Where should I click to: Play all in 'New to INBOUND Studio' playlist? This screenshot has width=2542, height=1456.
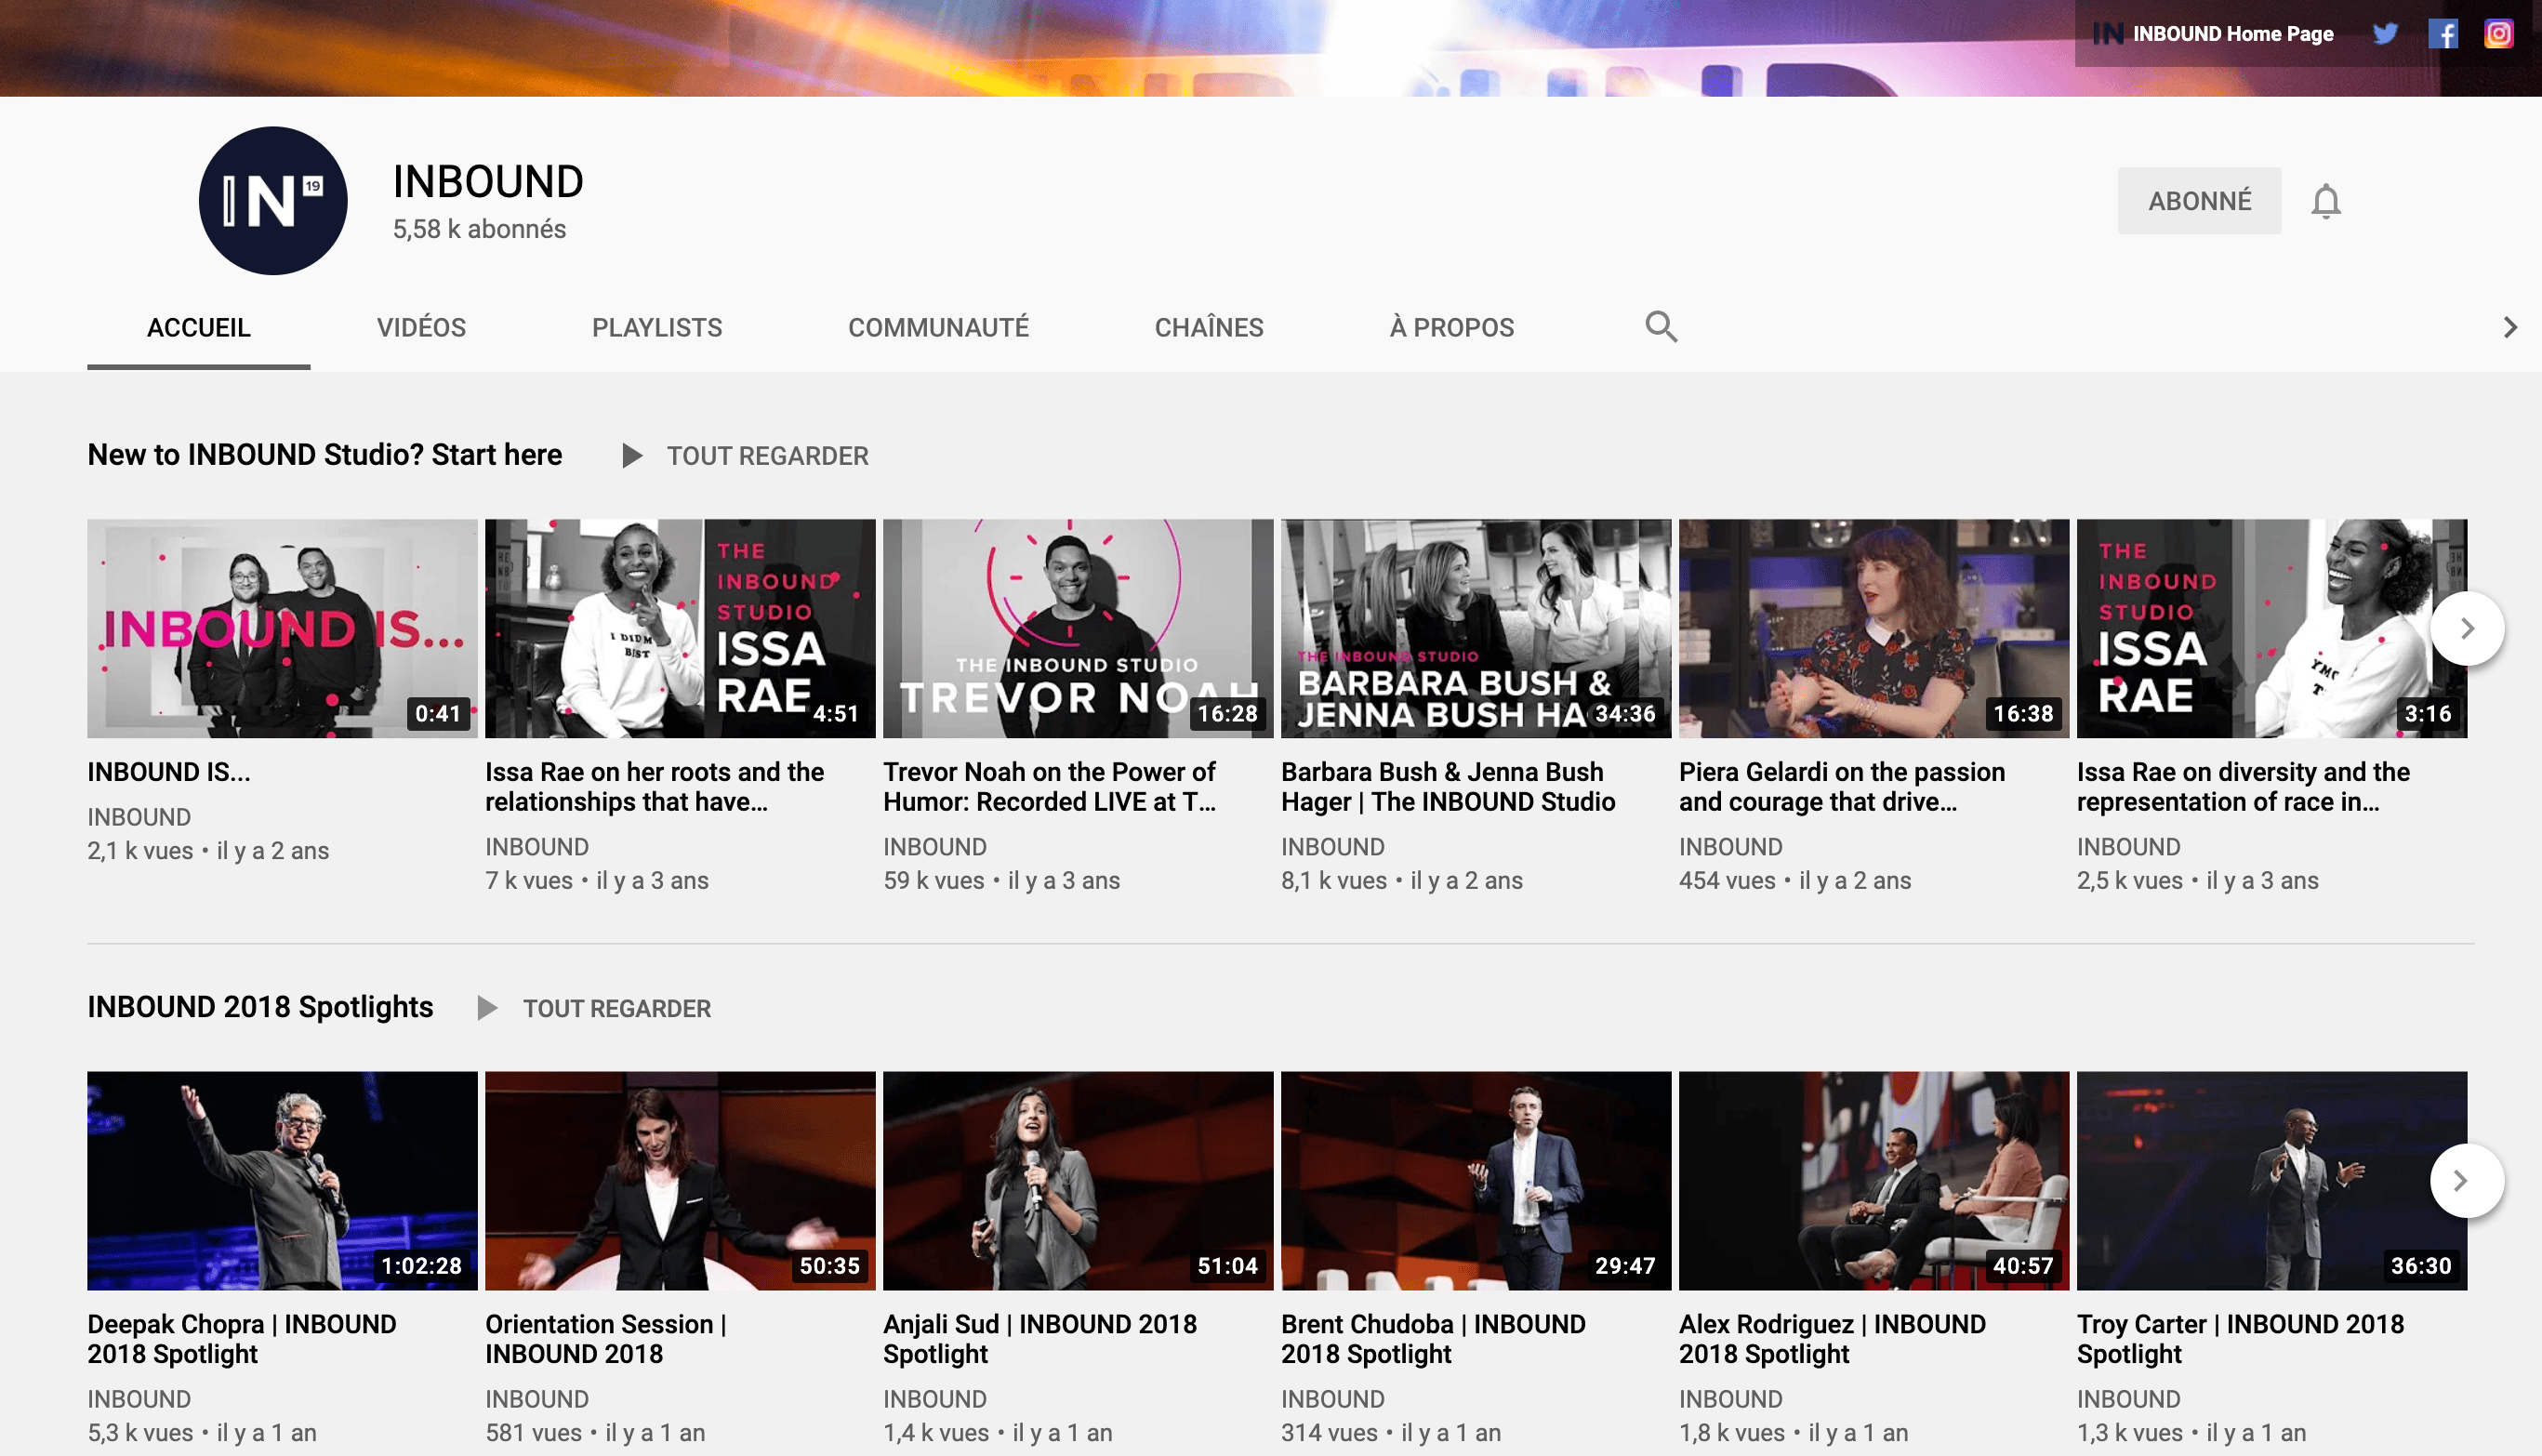(x=767, y=456)
